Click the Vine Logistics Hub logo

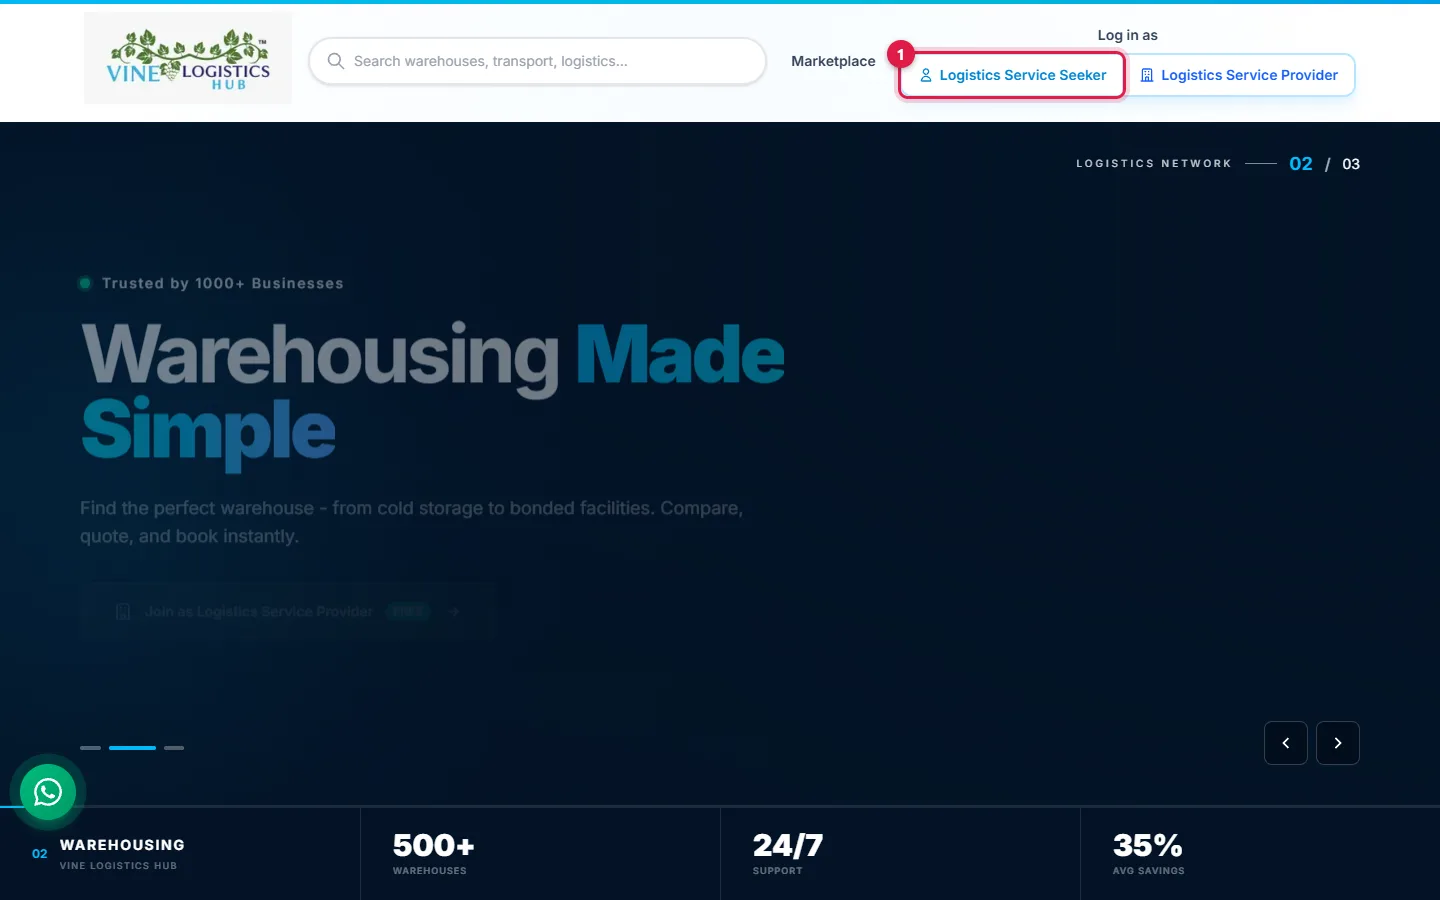188,58
